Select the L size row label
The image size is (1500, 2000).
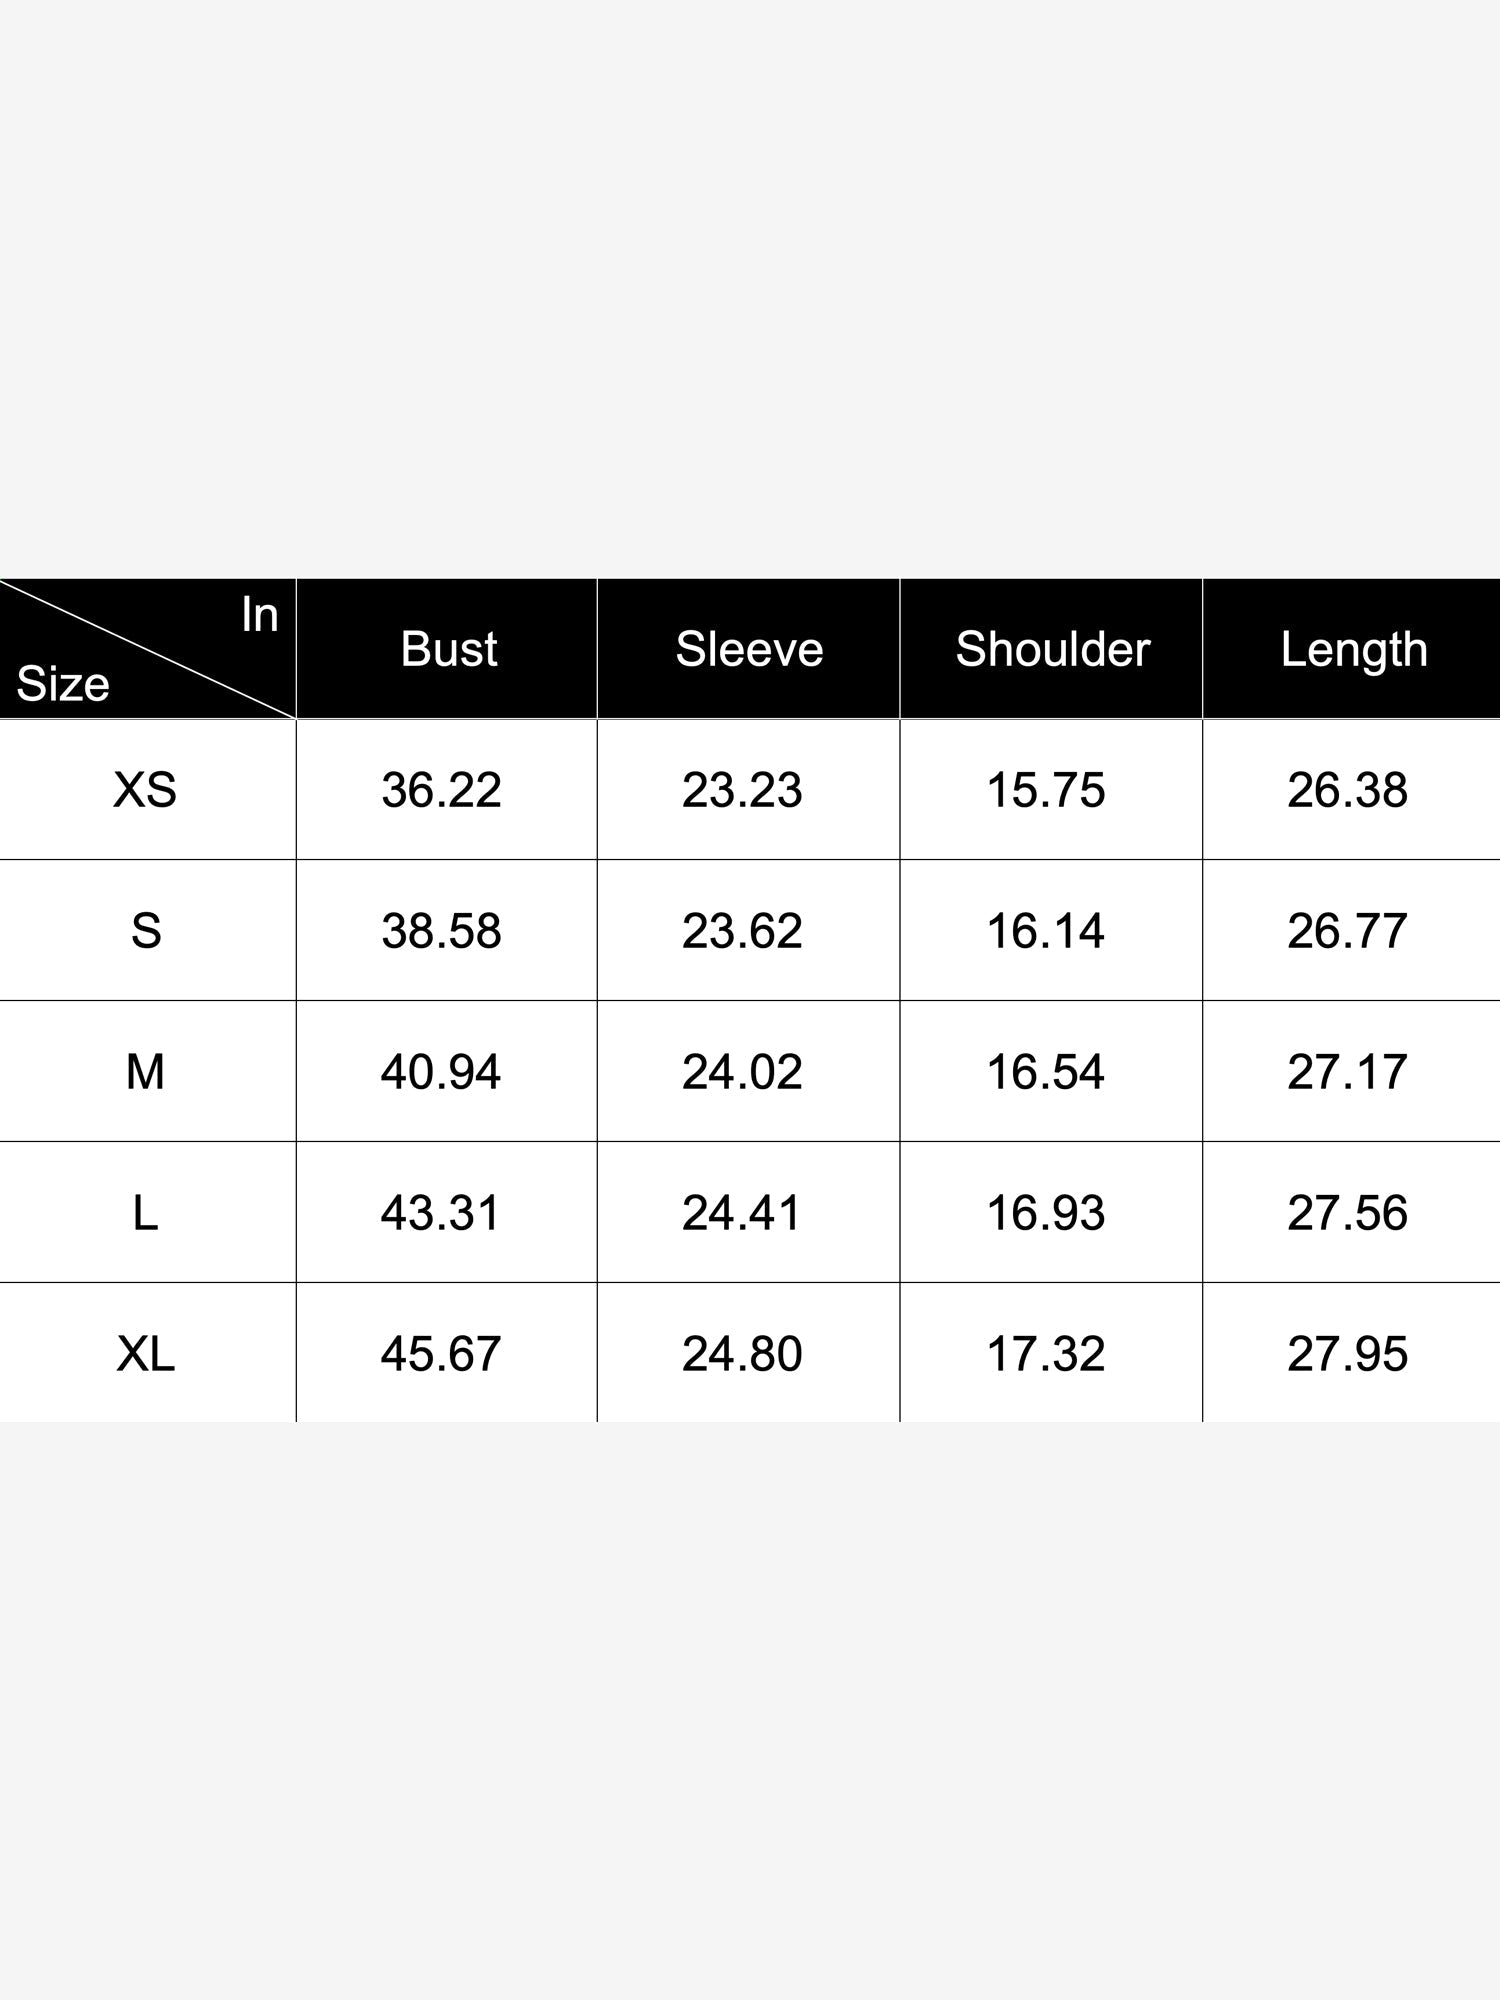click(145, 1213)
